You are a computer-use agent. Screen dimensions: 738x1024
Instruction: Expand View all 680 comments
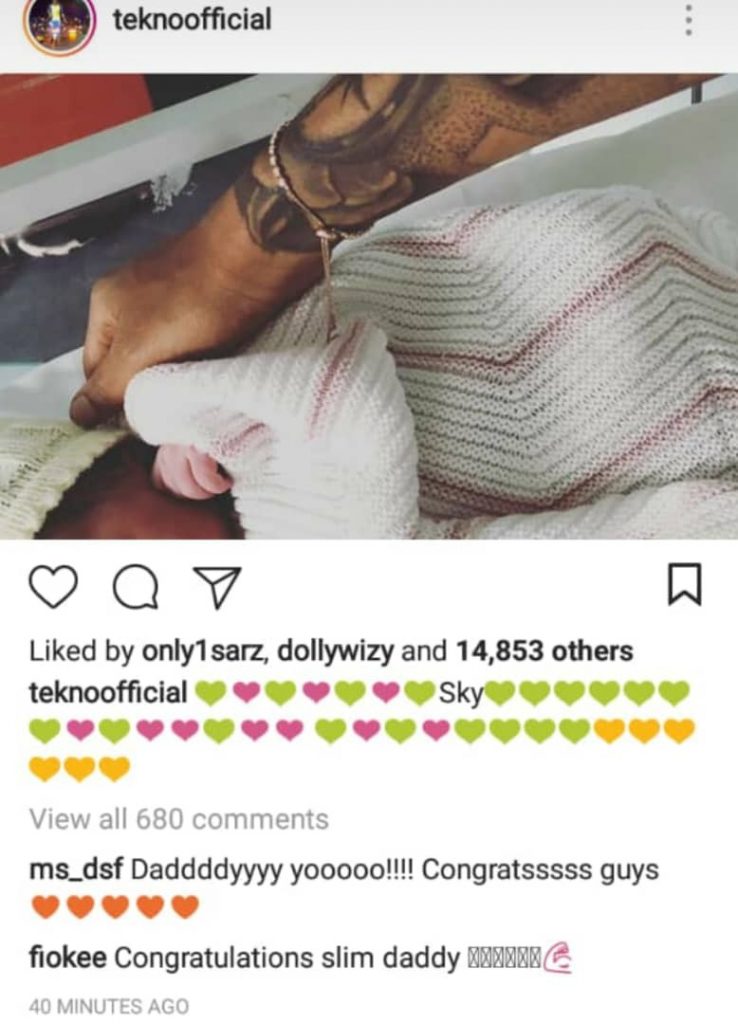pyautogui.click(x=179, y=819)
